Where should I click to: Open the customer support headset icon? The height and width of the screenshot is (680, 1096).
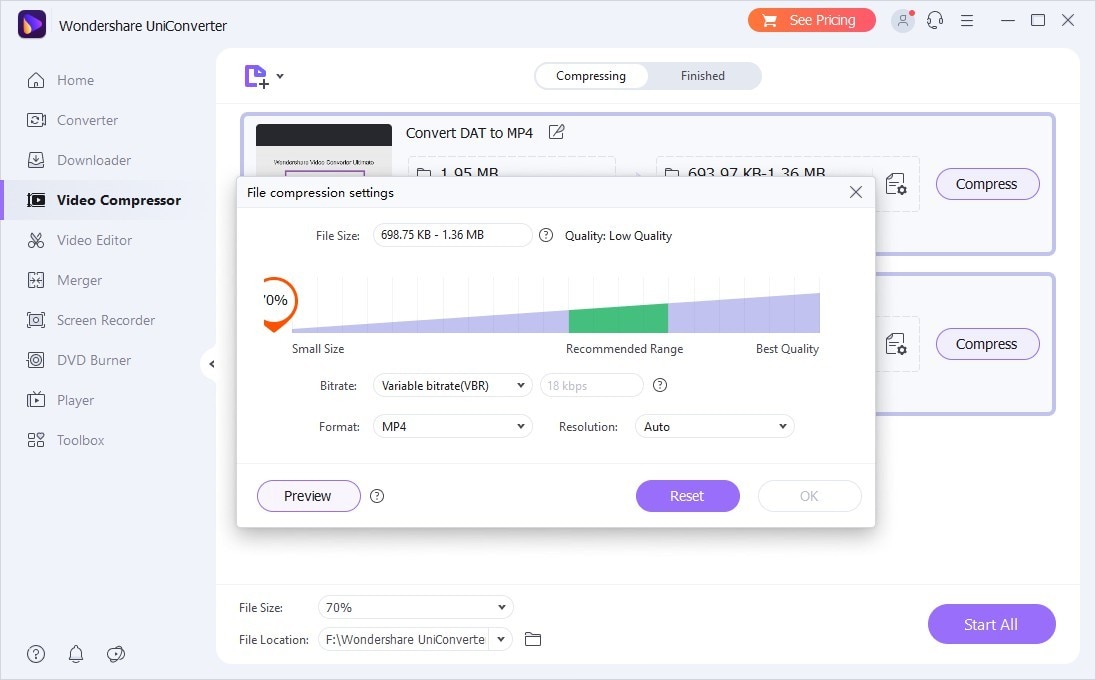point(935,20)
